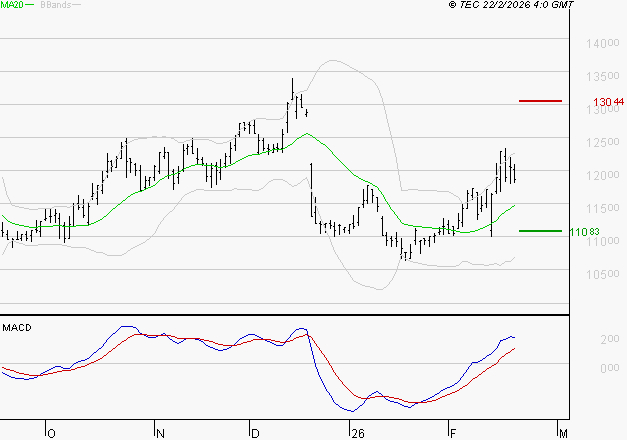Click the M month marker on time axis
The width and height of the screenshot is (627, 440).
click(563, 433)
